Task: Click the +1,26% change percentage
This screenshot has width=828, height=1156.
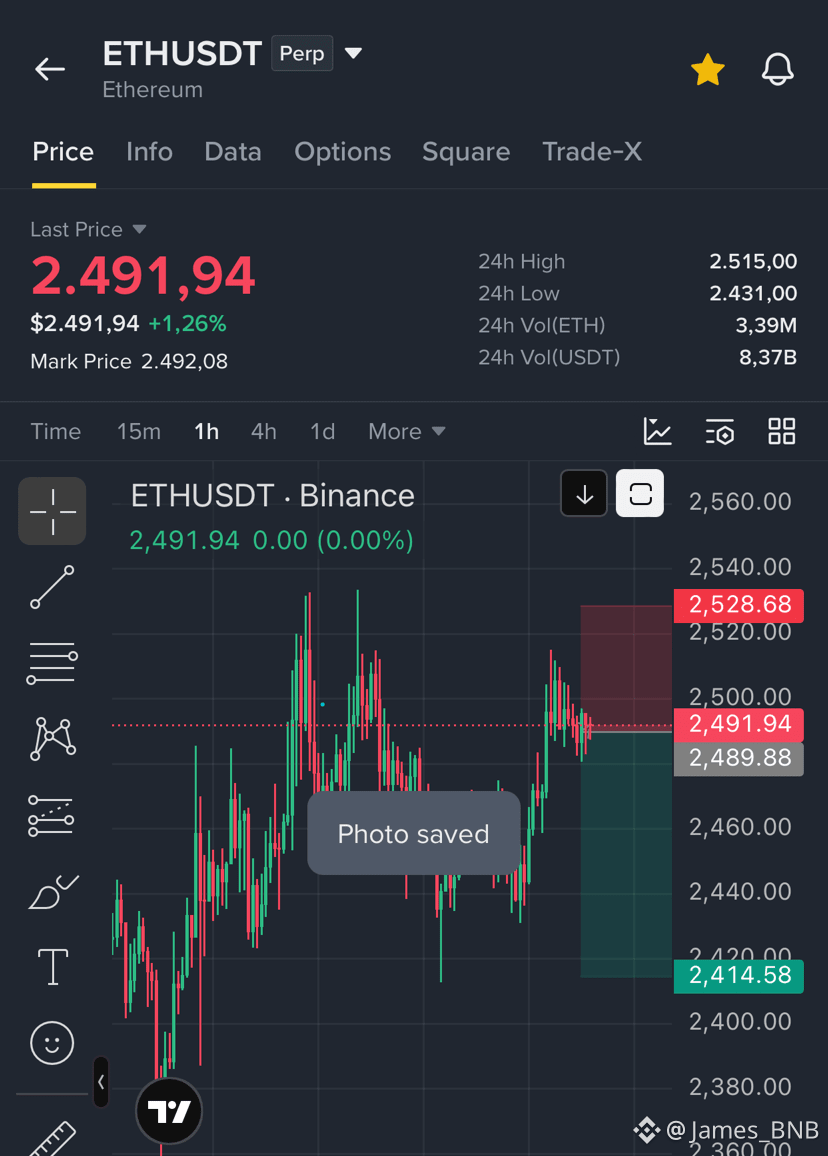Action: click(x=187, y=324)
